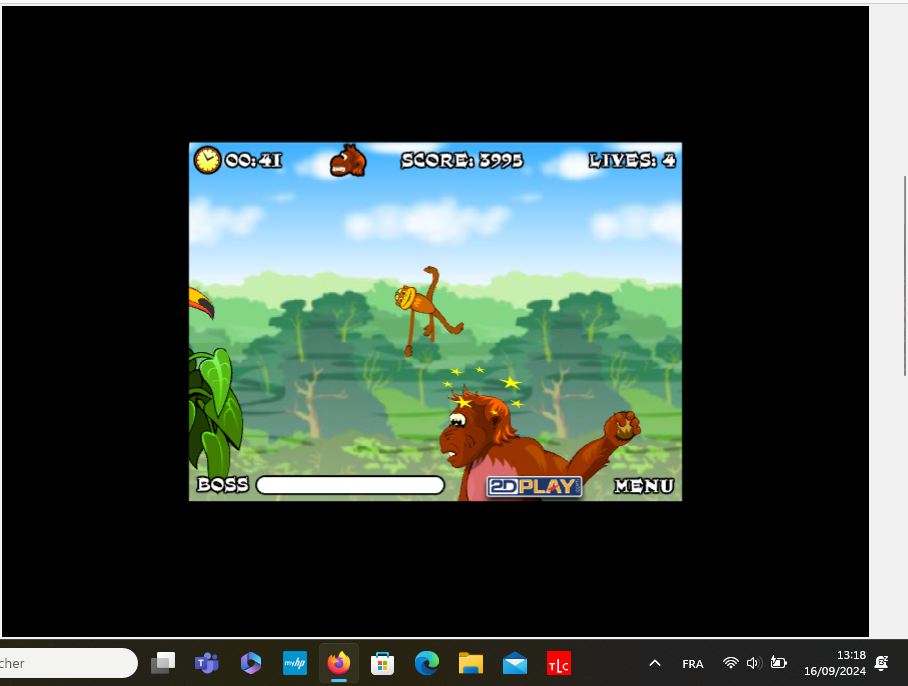Click the gorilla boss head icon
Screen dimensions: 908x686
(x=348, y=161)
